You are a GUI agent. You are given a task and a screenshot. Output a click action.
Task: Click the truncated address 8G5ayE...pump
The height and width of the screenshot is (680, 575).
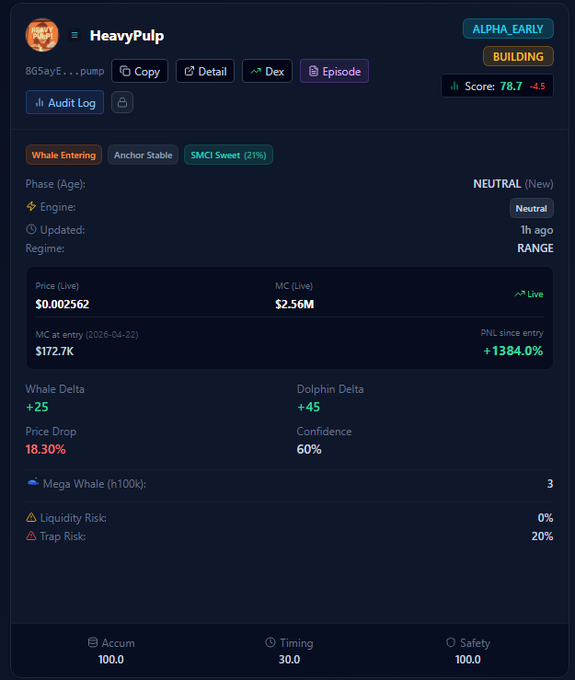(65, 71)
